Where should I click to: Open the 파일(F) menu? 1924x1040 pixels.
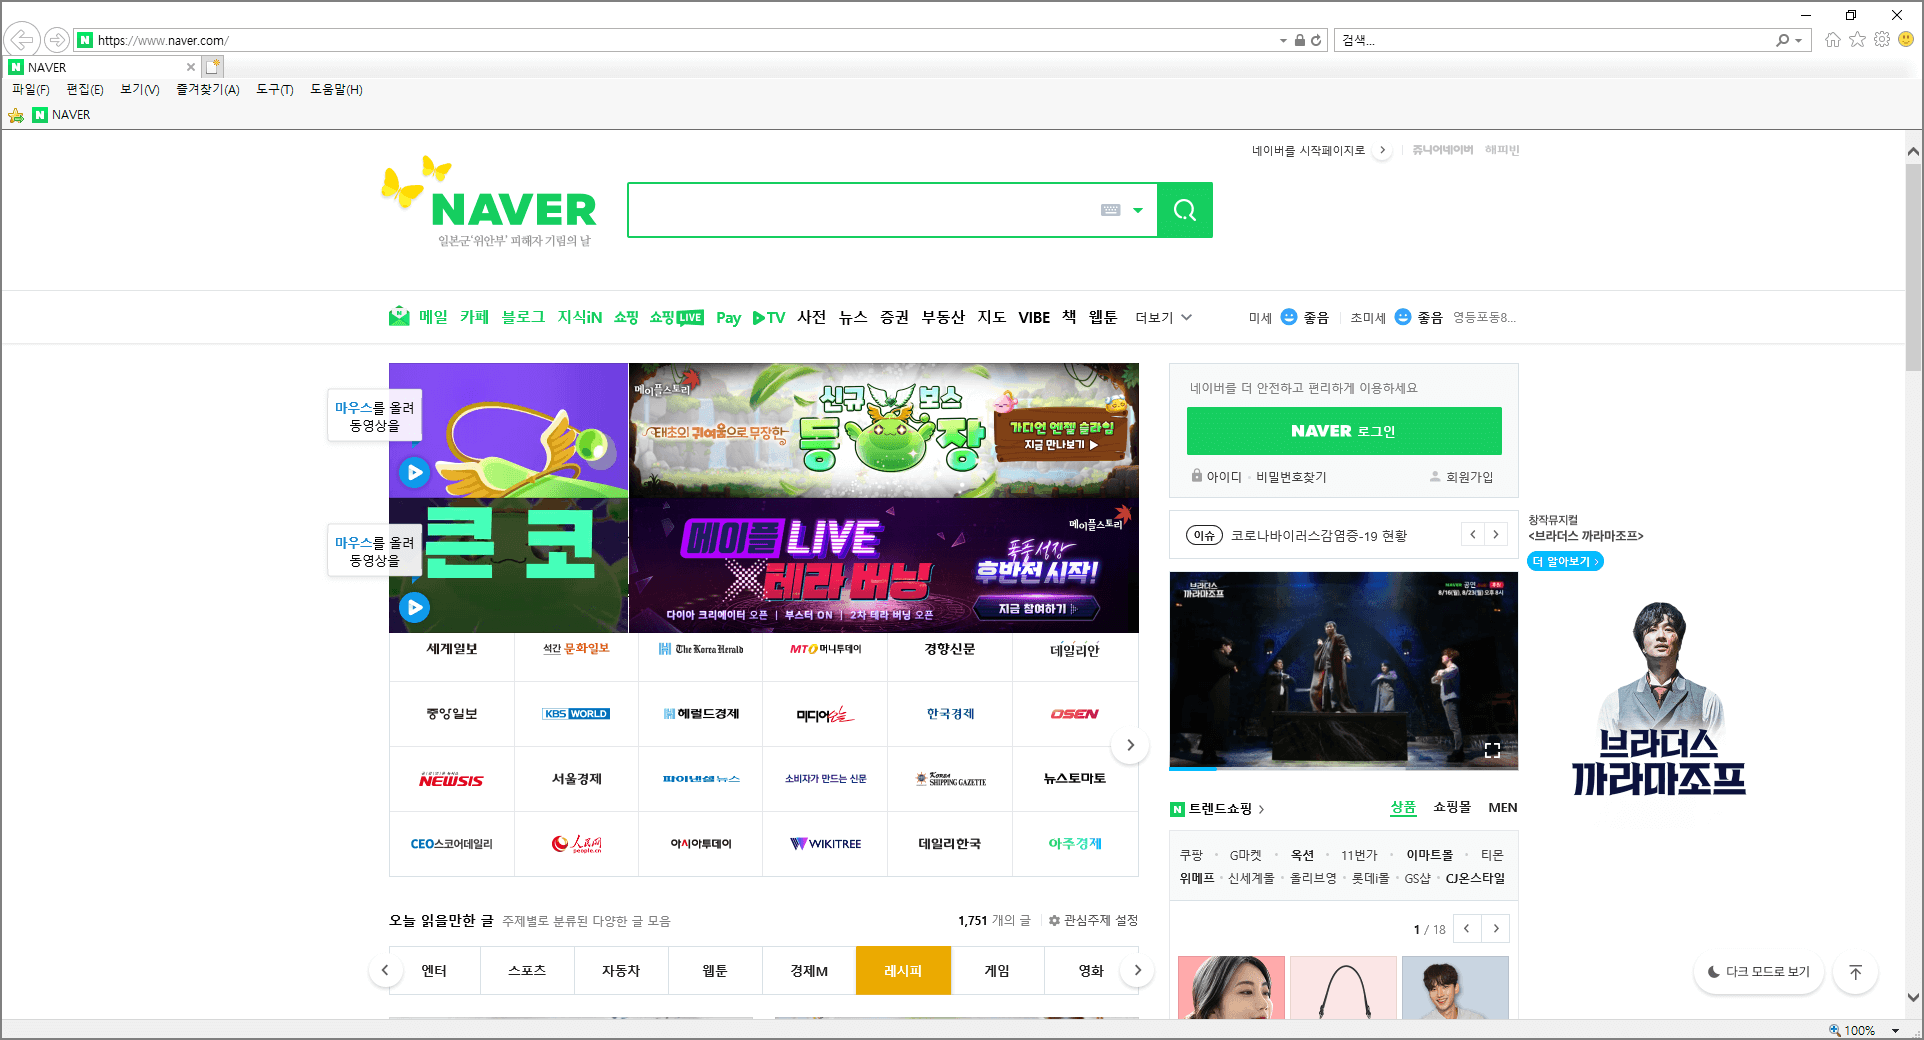[31, 89]
